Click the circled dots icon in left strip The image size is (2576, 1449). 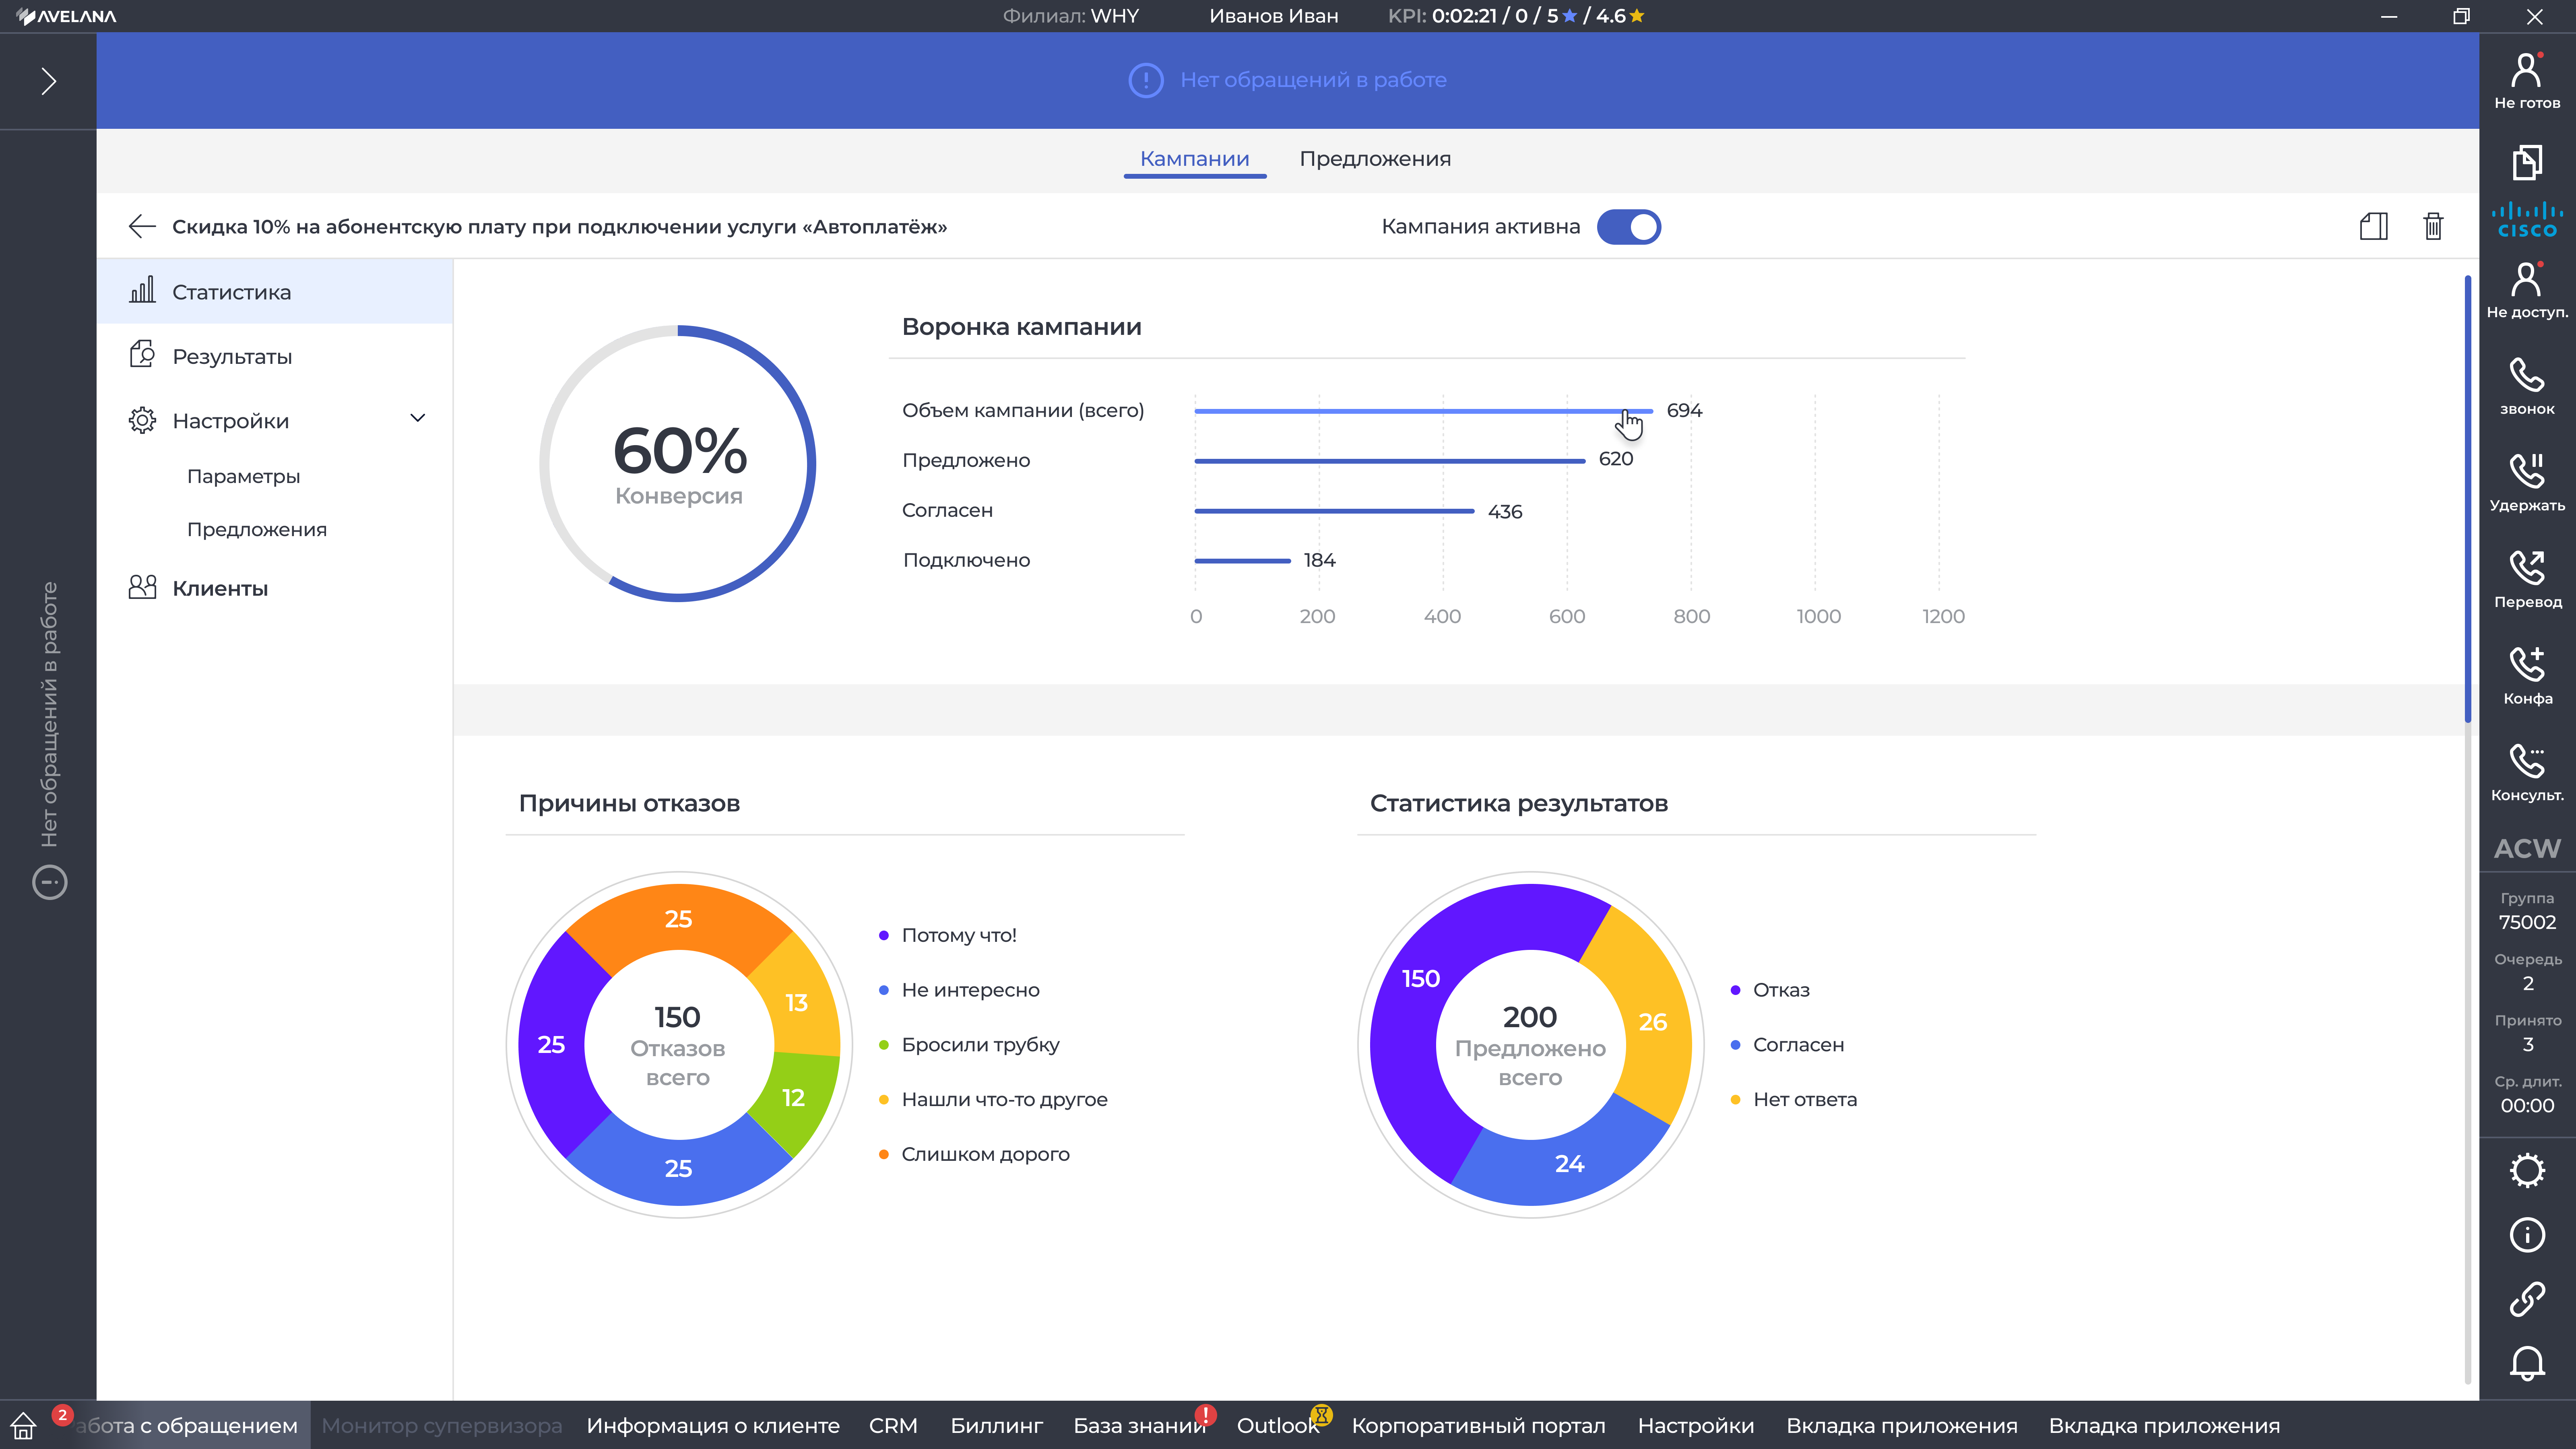pyautogui.click(x=49, y=882)
